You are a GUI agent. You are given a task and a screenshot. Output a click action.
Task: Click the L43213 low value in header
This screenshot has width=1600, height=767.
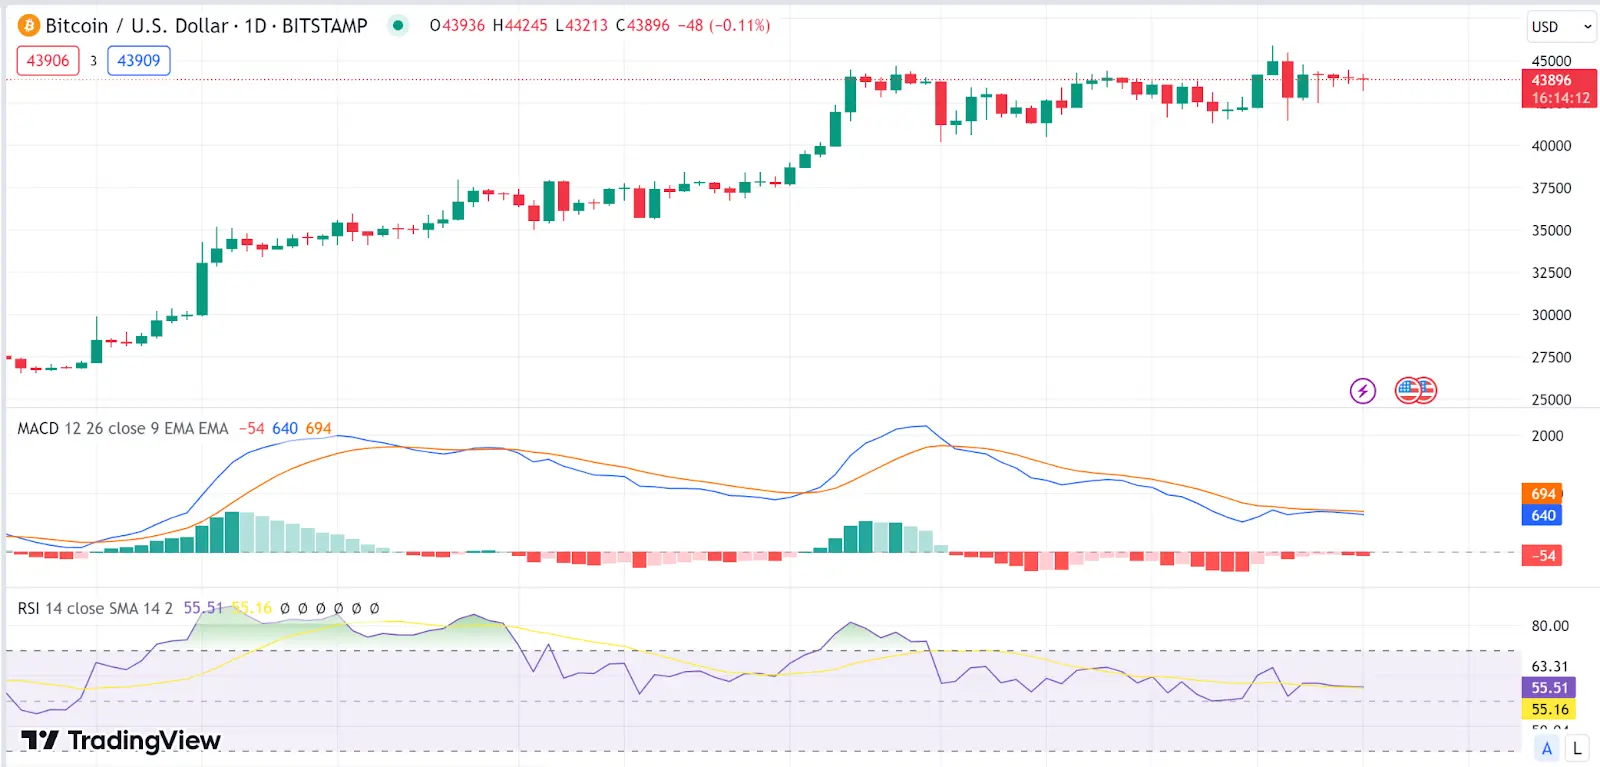coord(581,25)
